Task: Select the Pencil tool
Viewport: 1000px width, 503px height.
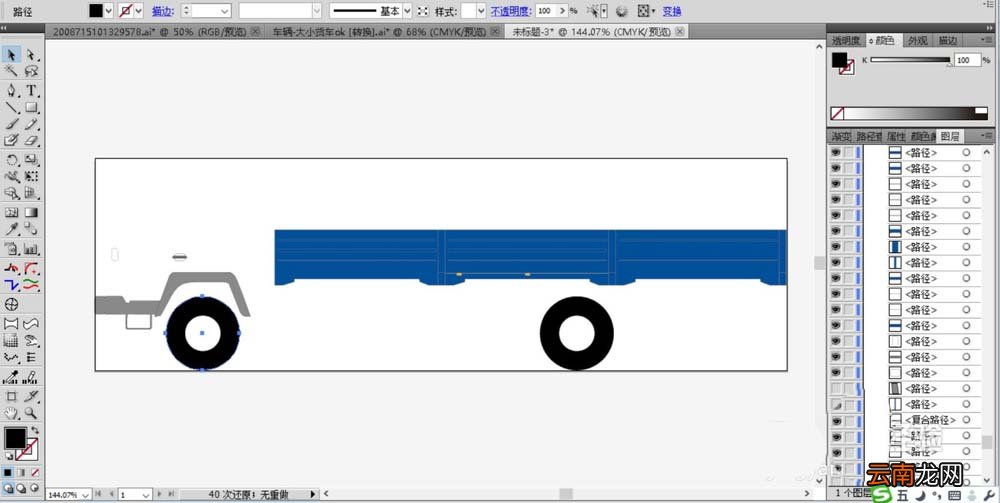Action: tap(31, 124)
